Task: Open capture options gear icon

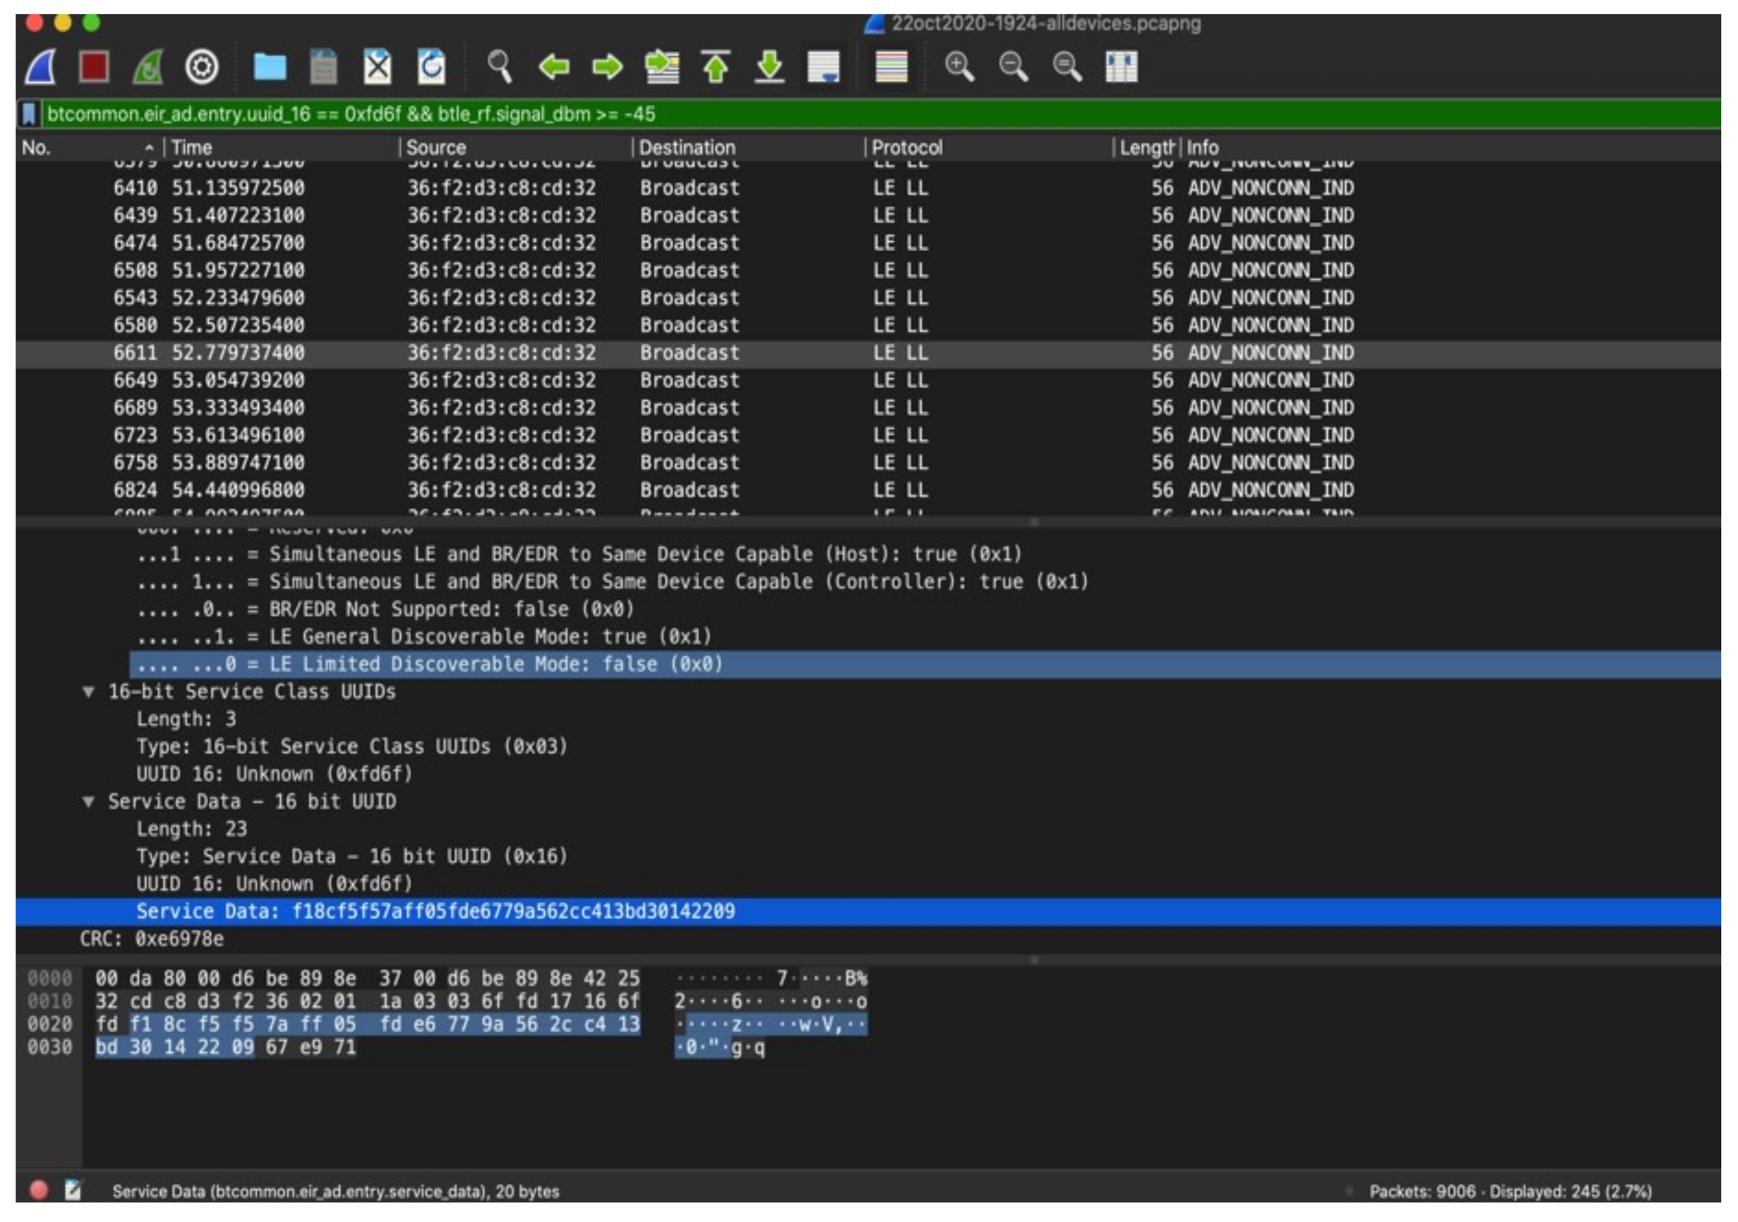Action: 202,67
